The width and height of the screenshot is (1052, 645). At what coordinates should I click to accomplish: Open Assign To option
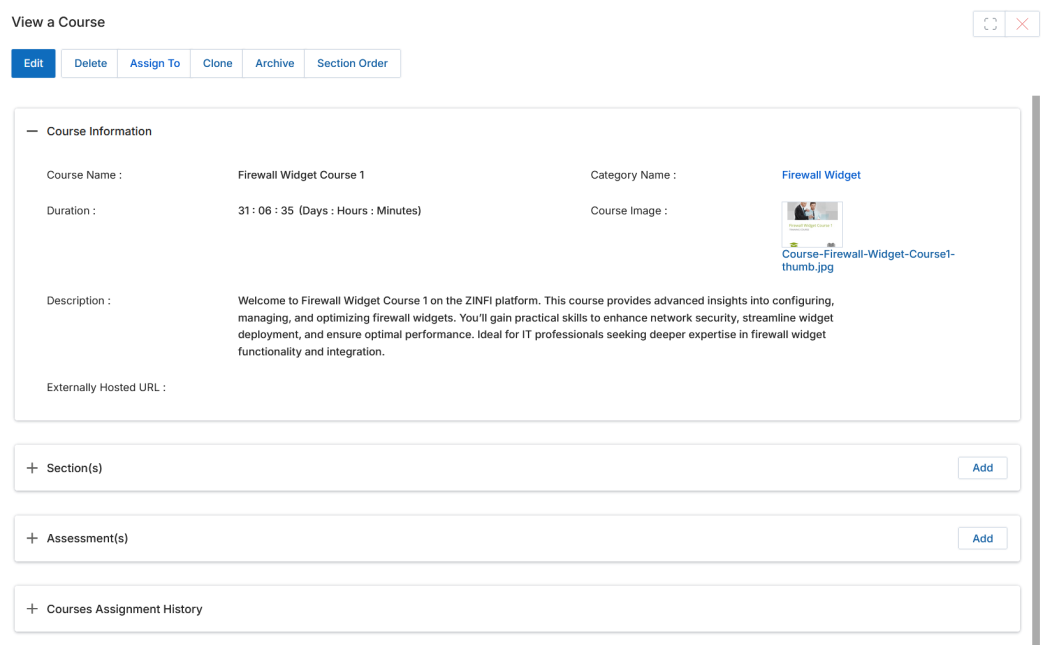point(154,63)
